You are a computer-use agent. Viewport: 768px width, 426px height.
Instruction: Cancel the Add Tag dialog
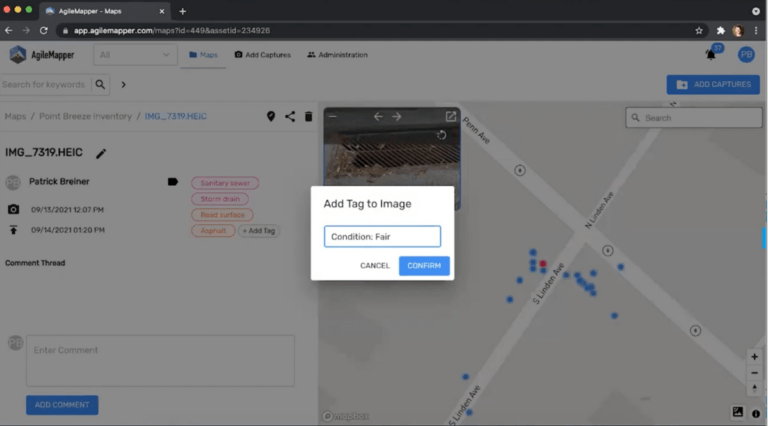click(x=375, y=265)
